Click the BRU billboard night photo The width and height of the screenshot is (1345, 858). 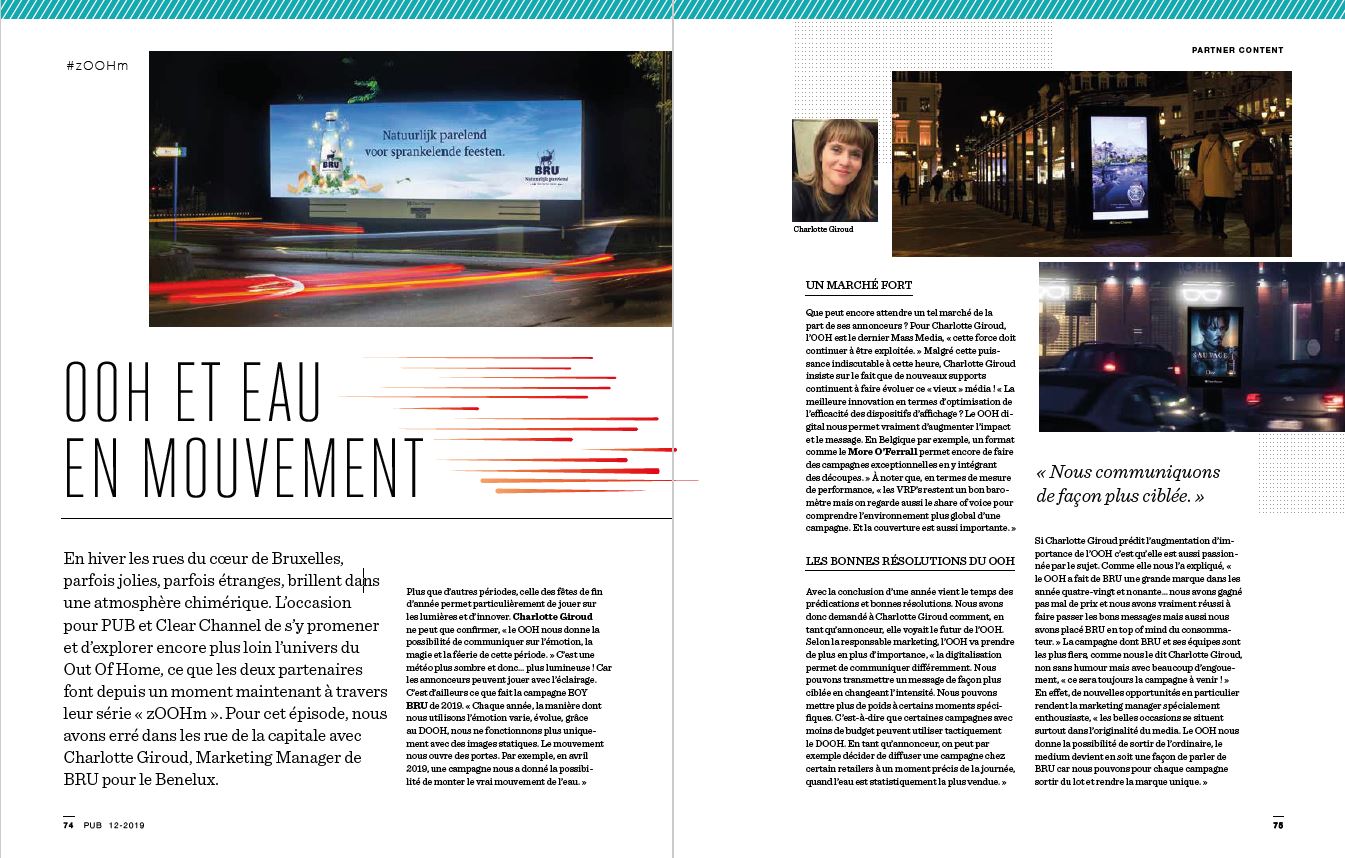[410, 189]
